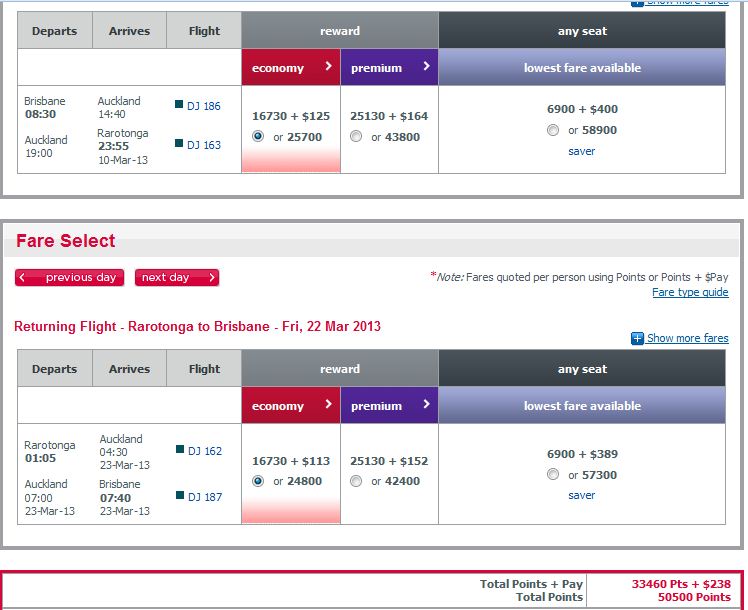Viewport: 748px width, 610px height.
Task: Select outbound premium reward fare 25130 + $164
Action: point(356,136)
